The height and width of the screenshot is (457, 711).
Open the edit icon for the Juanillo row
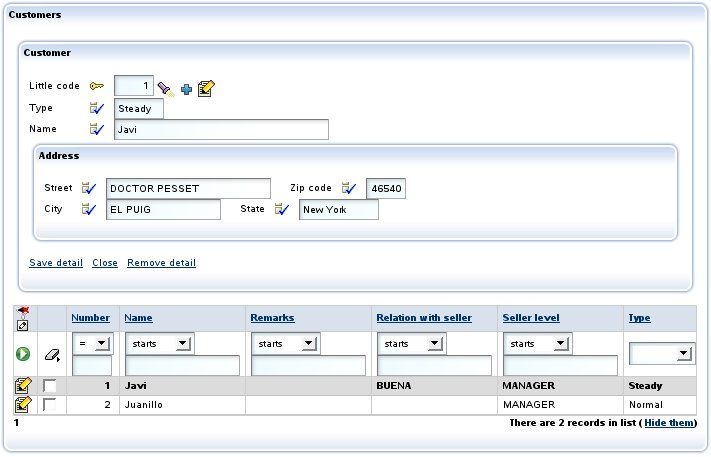23,404
